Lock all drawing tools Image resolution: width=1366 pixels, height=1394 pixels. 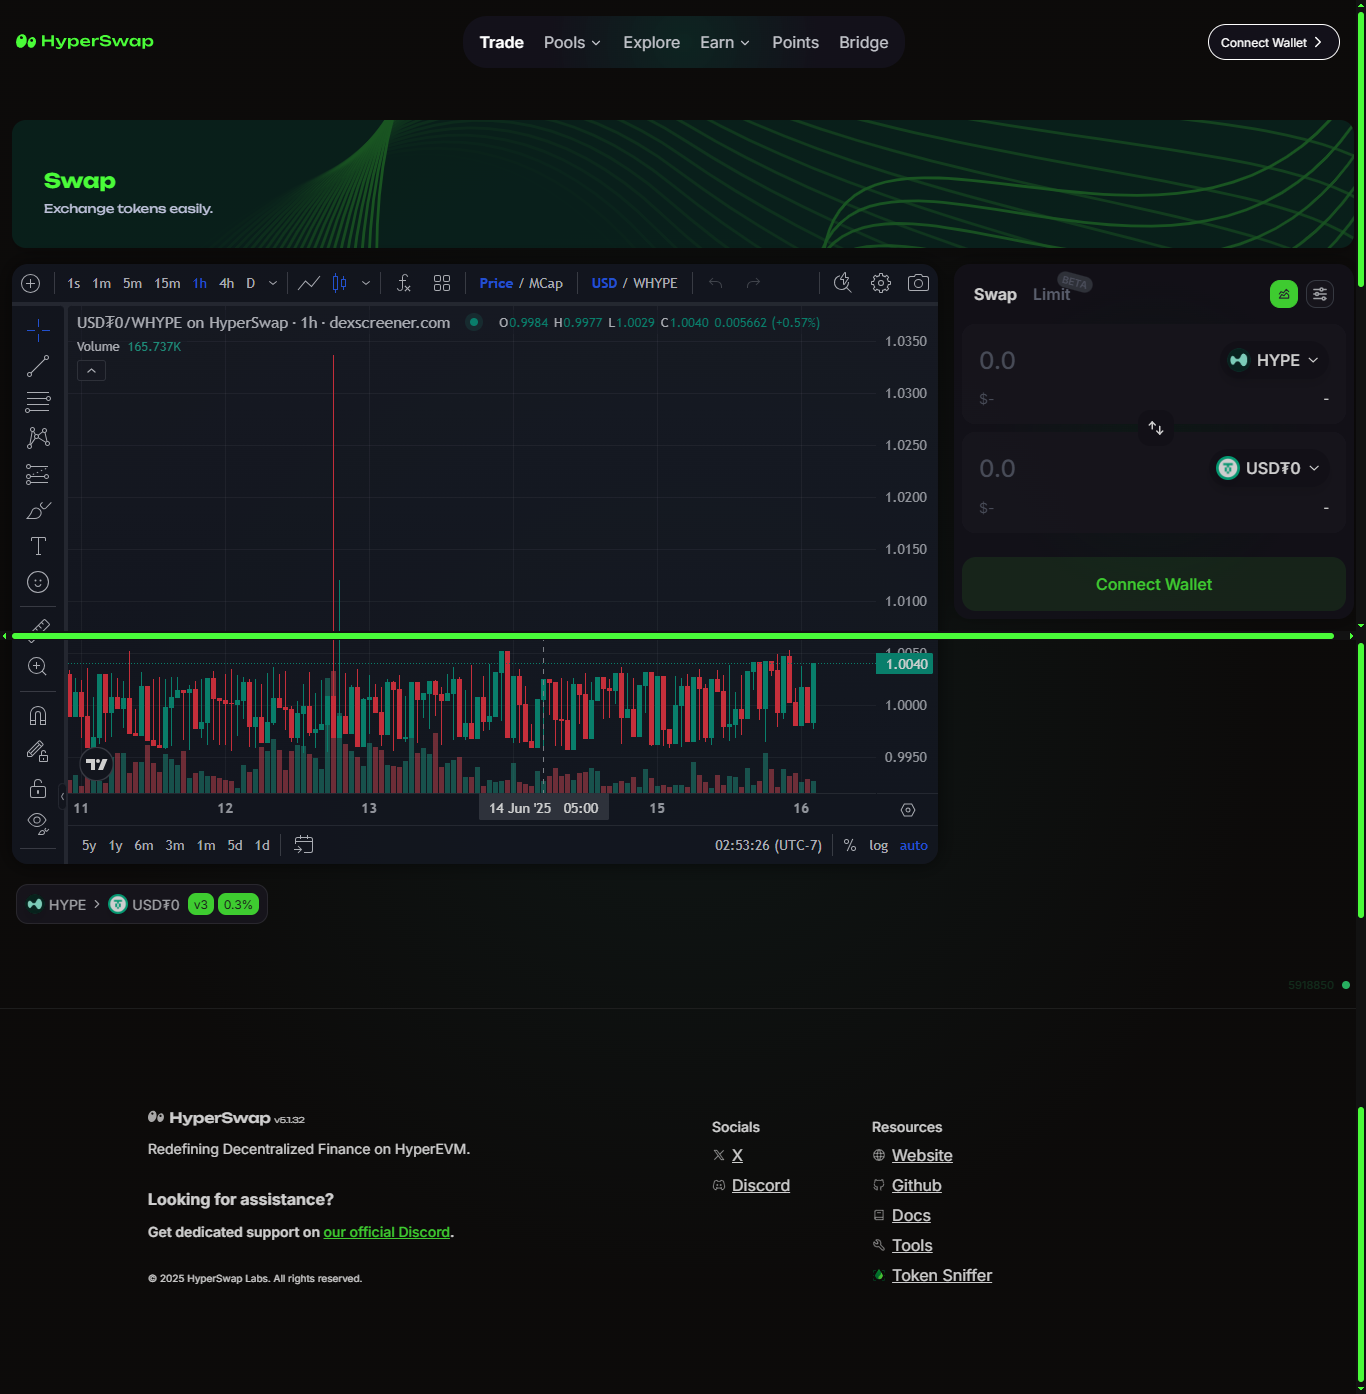pyautogui.click(x=38, y=788)
